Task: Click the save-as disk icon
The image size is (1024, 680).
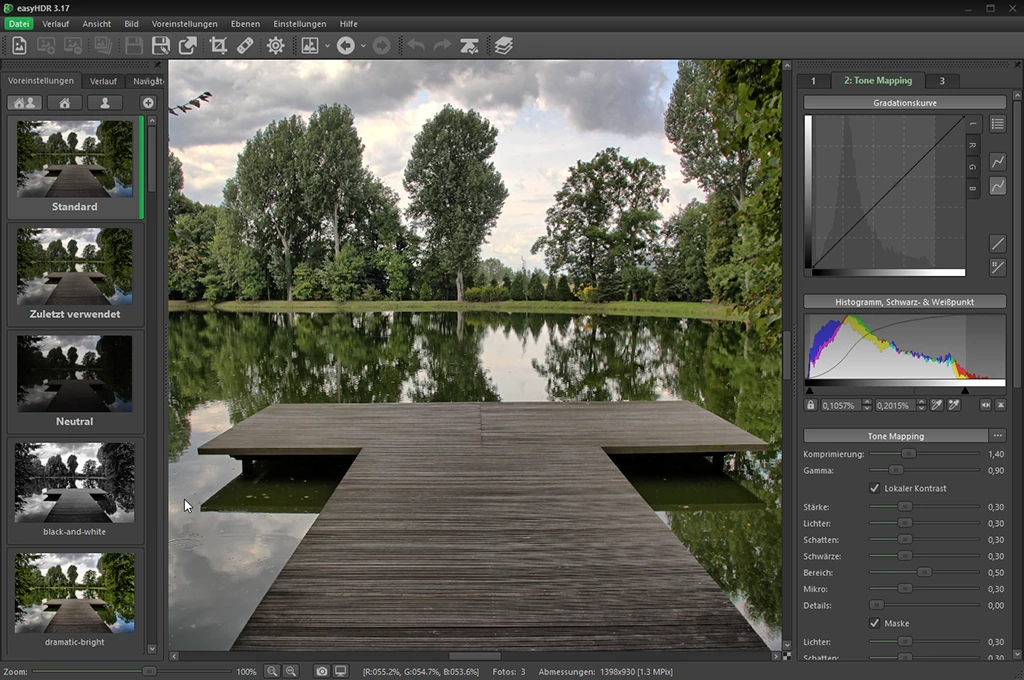Action: click(x=160, y=45)
